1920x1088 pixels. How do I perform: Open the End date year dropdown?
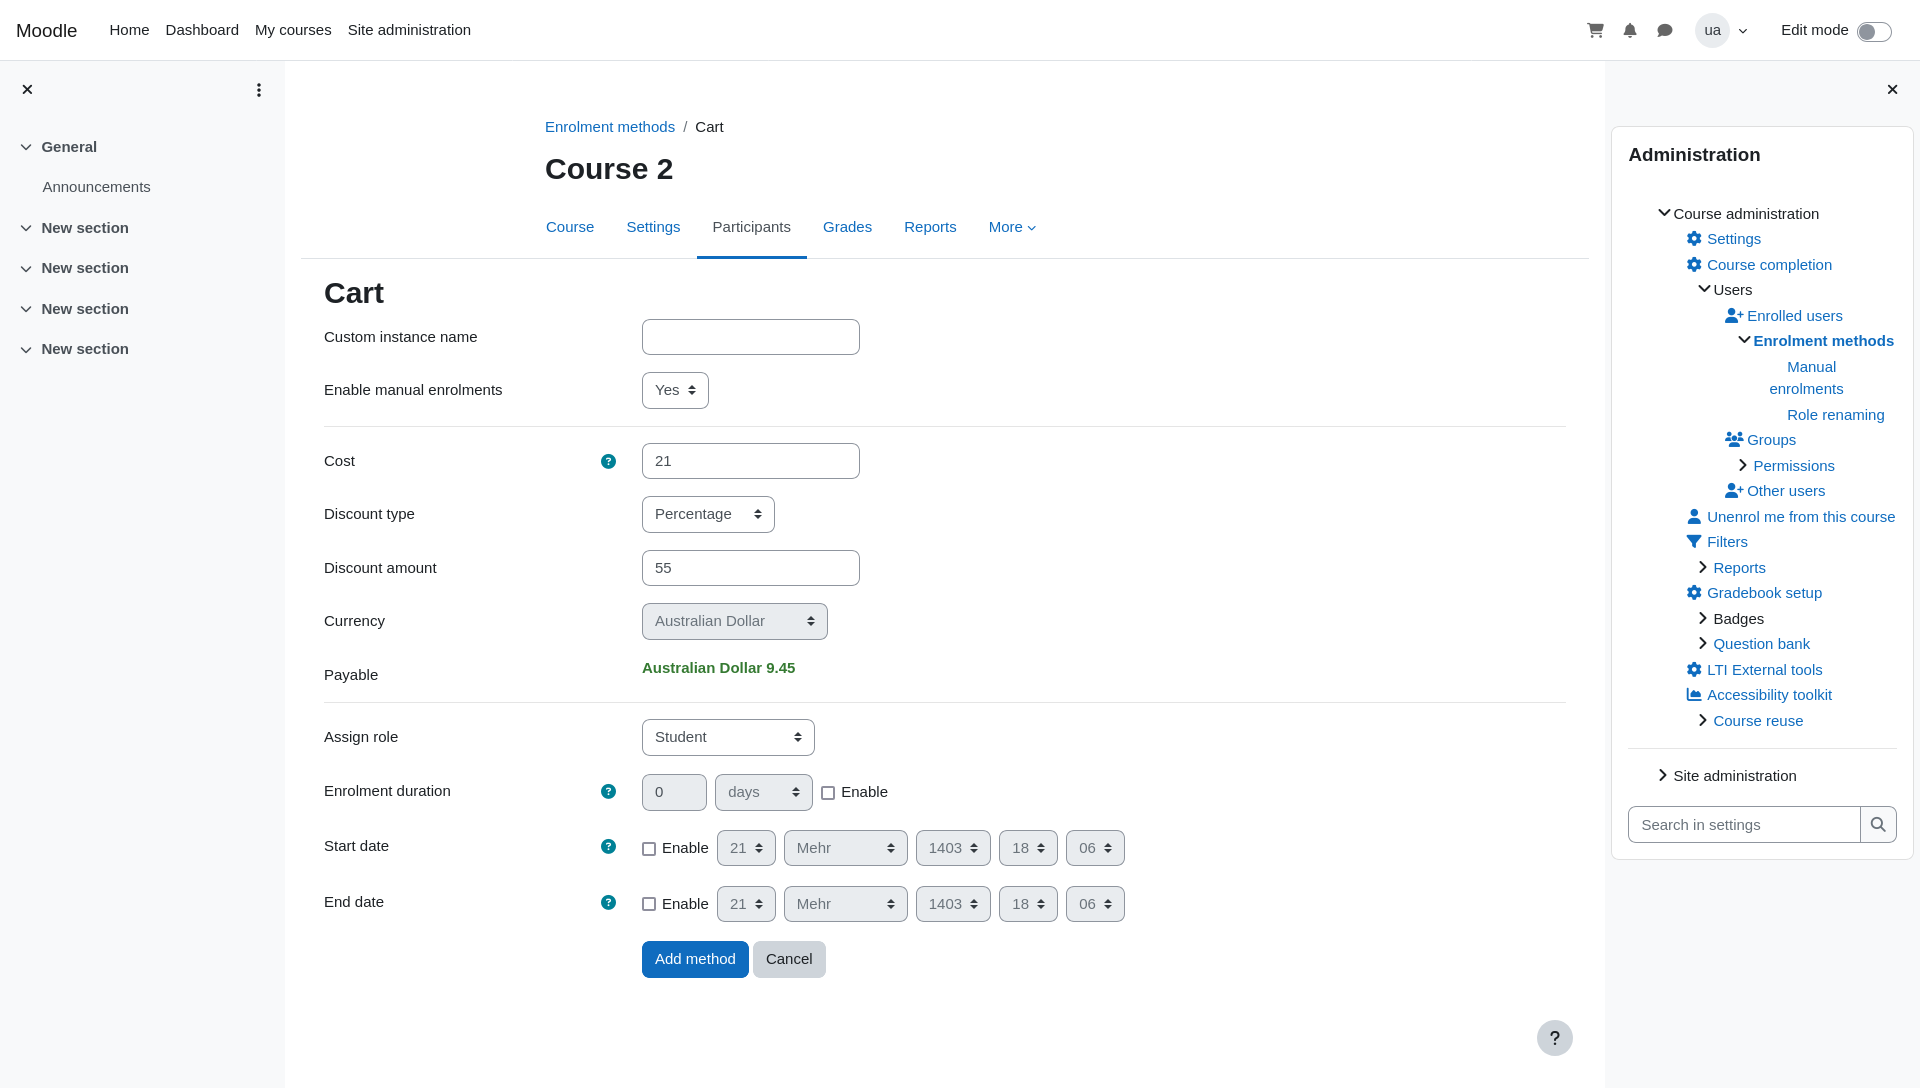click(x=953, y=904)
